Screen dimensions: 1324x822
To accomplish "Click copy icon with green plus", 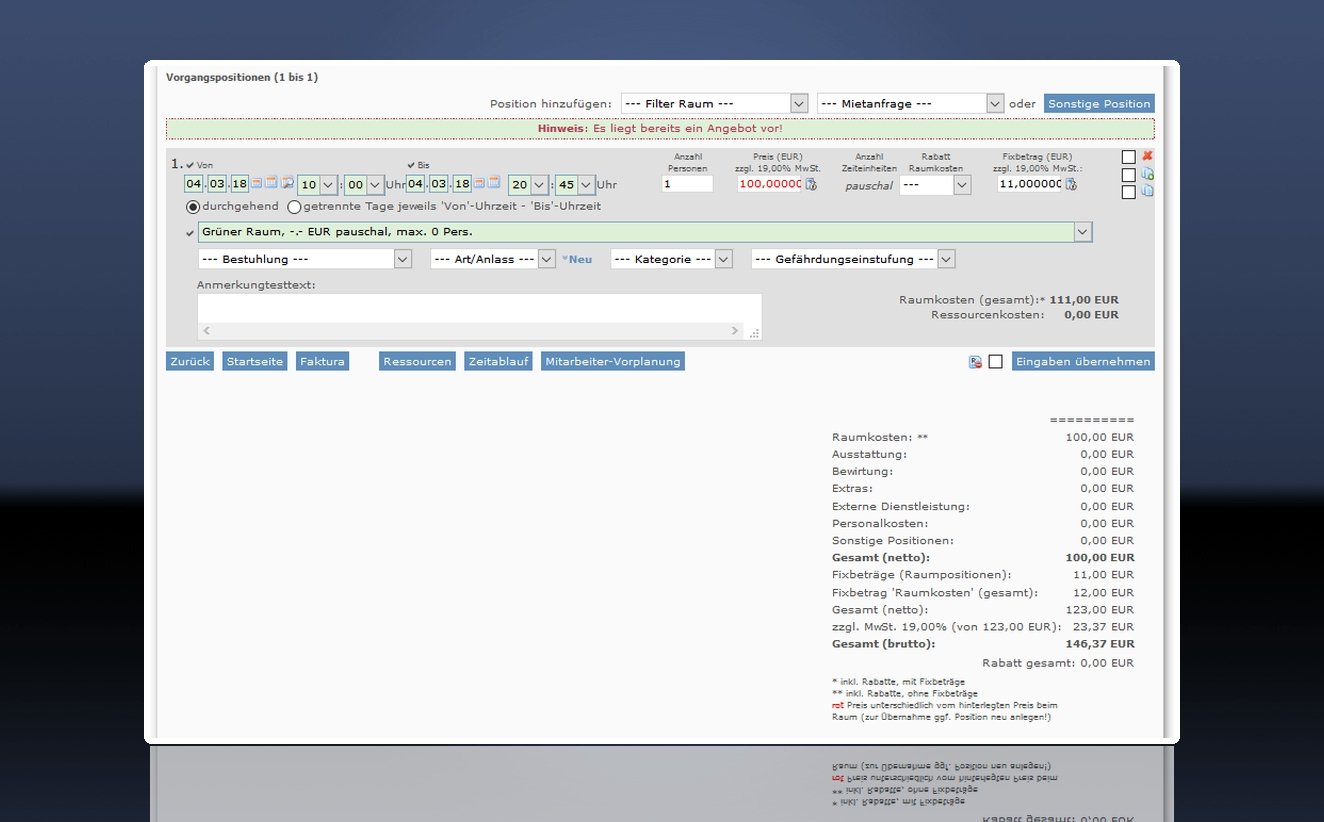I will click(1147, 174).
